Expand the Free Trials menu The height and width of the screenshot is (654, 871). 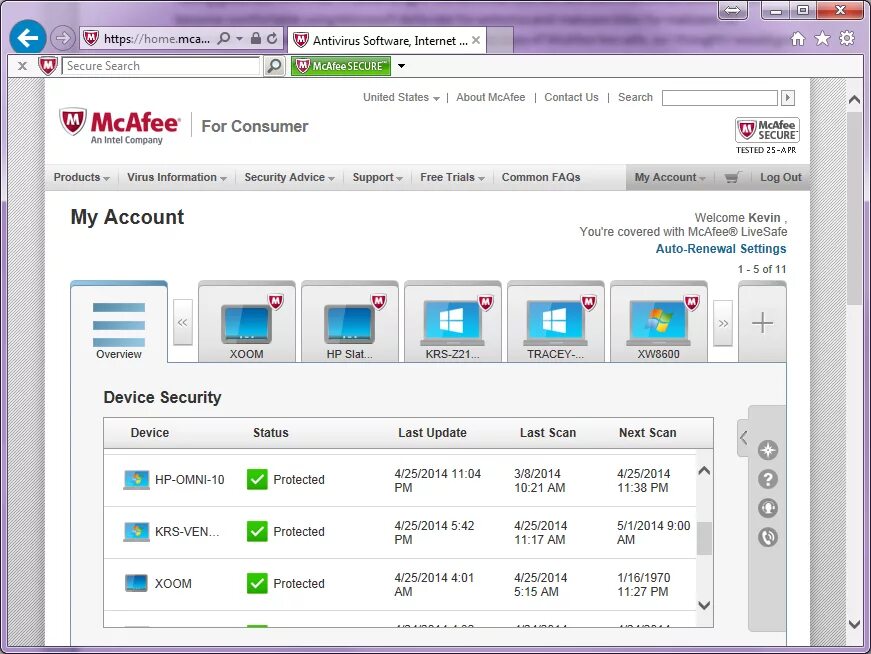point(452,177)
